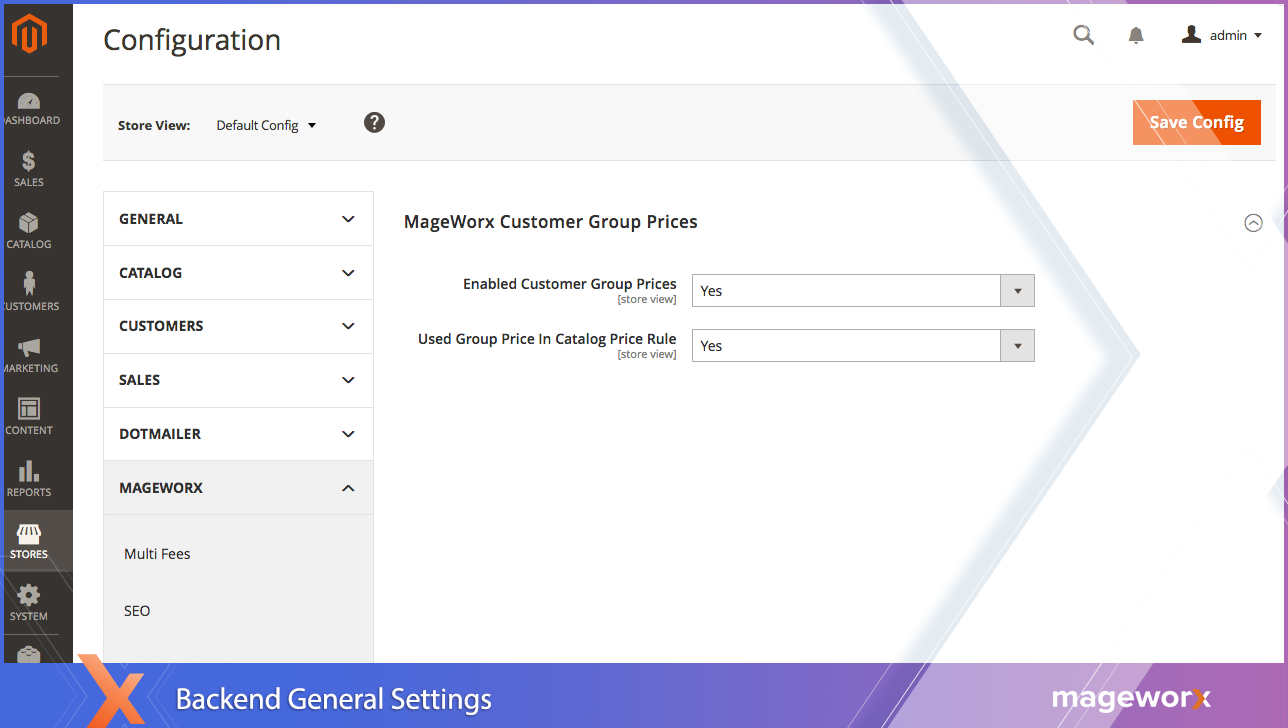The width and height of the screenshot is (1288, 728).
Task: Expand the General configuration section
Action: point(238,219)
